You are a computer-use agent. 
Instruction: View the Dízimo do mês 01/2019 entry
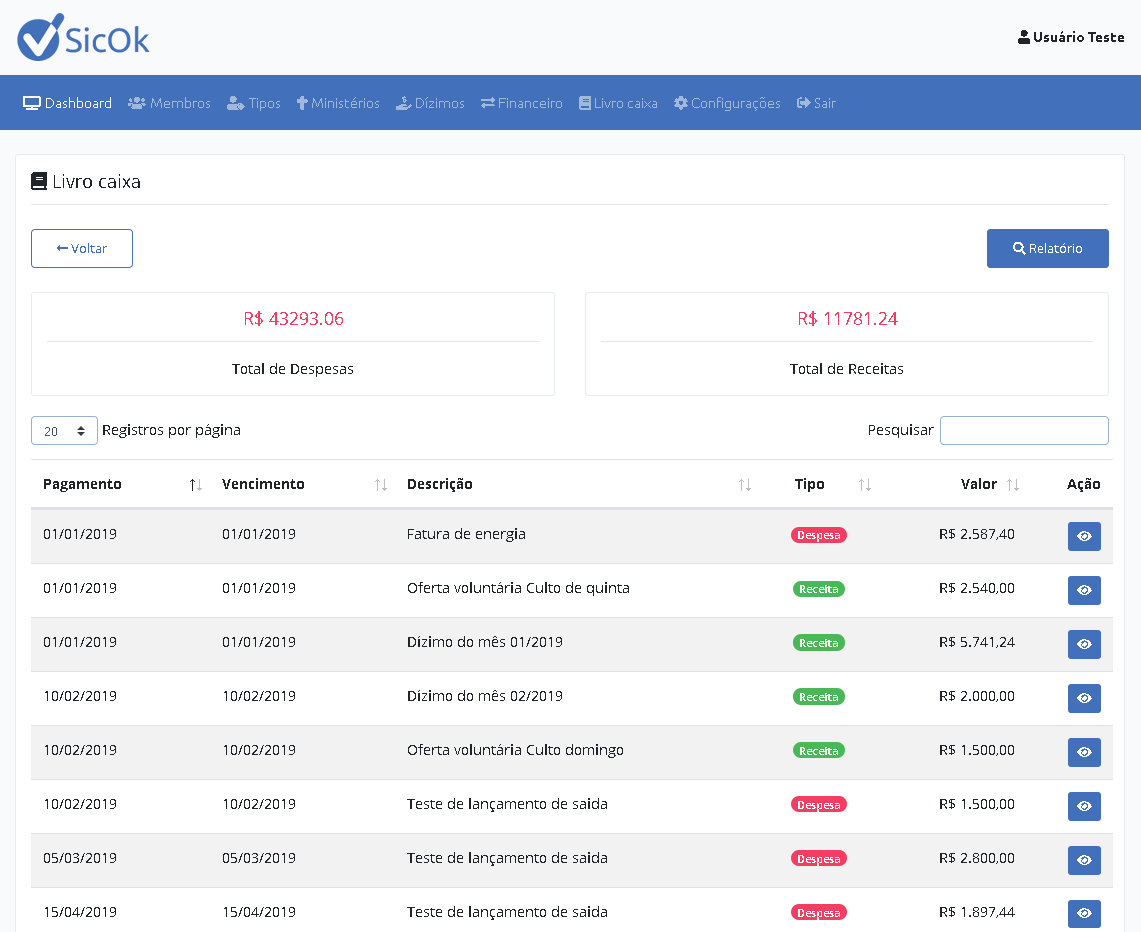tap(1084, 644)
